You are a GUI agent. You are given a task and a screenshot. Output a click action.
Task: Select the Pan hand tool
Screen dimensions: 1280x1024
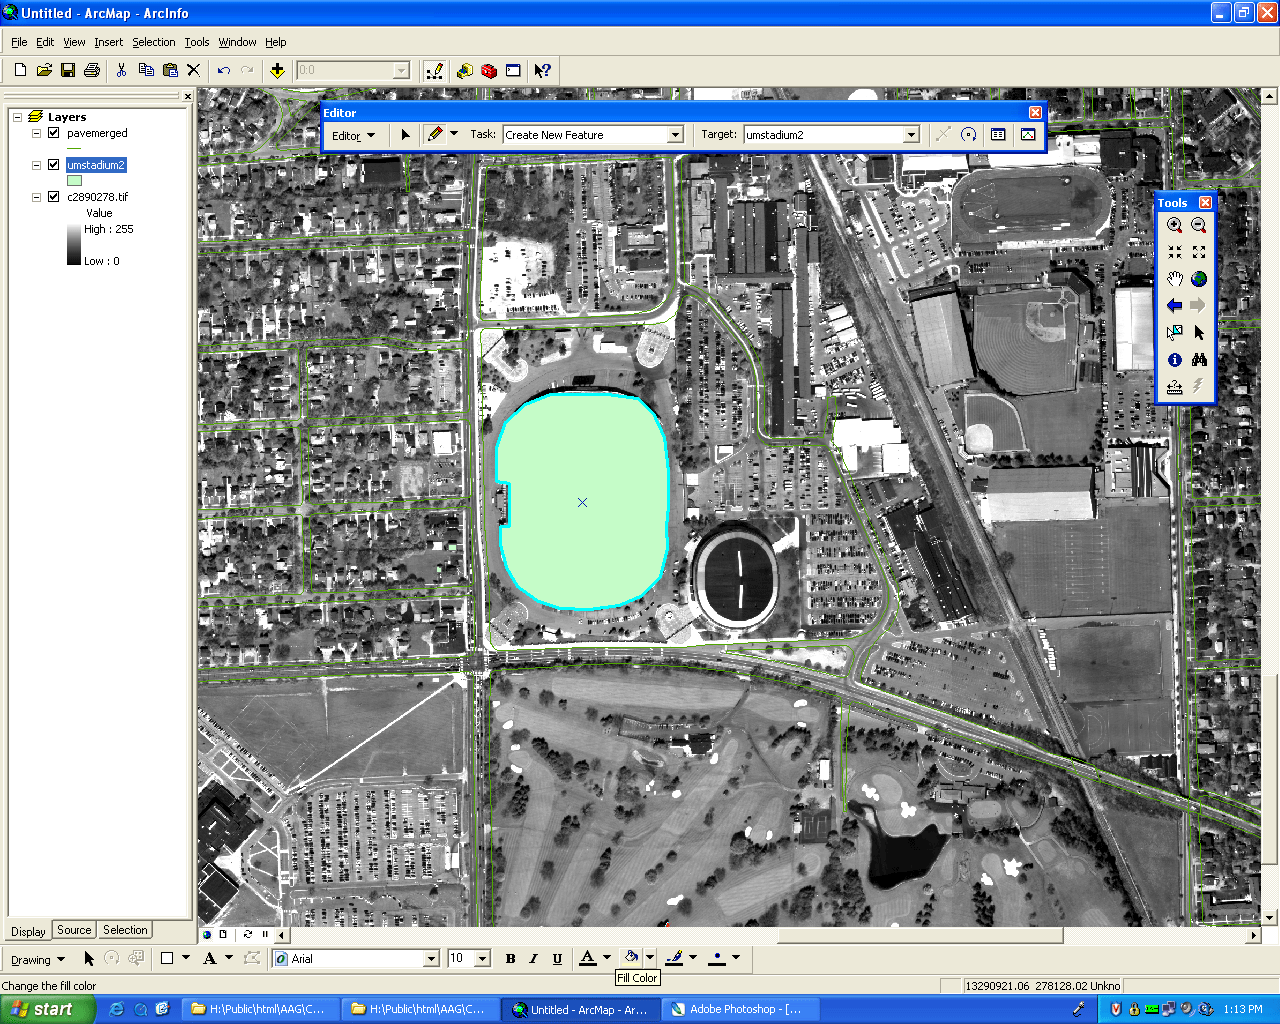pyautogui.click(x=1174, y=279)
